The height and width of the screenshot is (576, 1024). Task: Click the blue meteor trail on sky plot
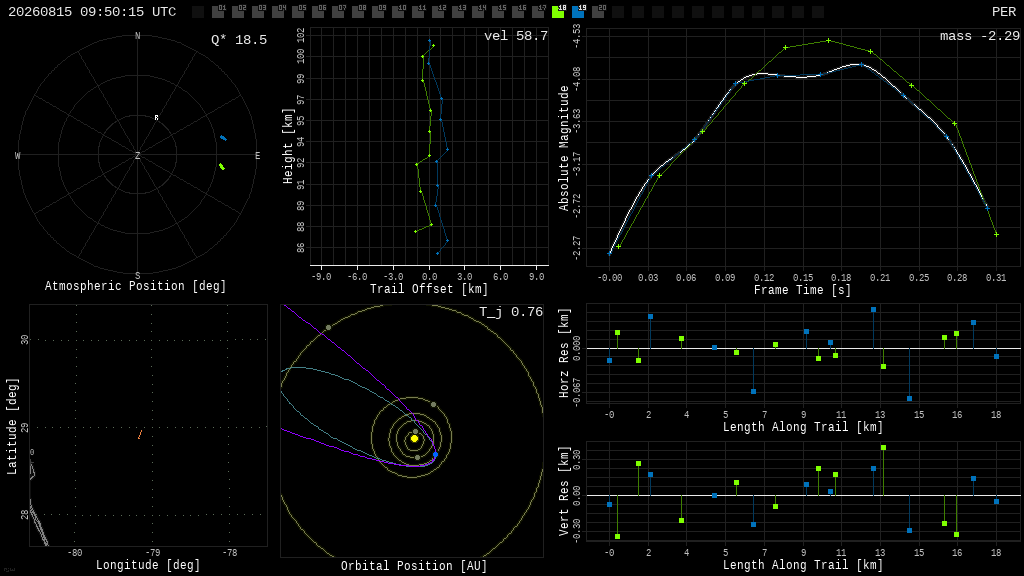click(223, 138)
